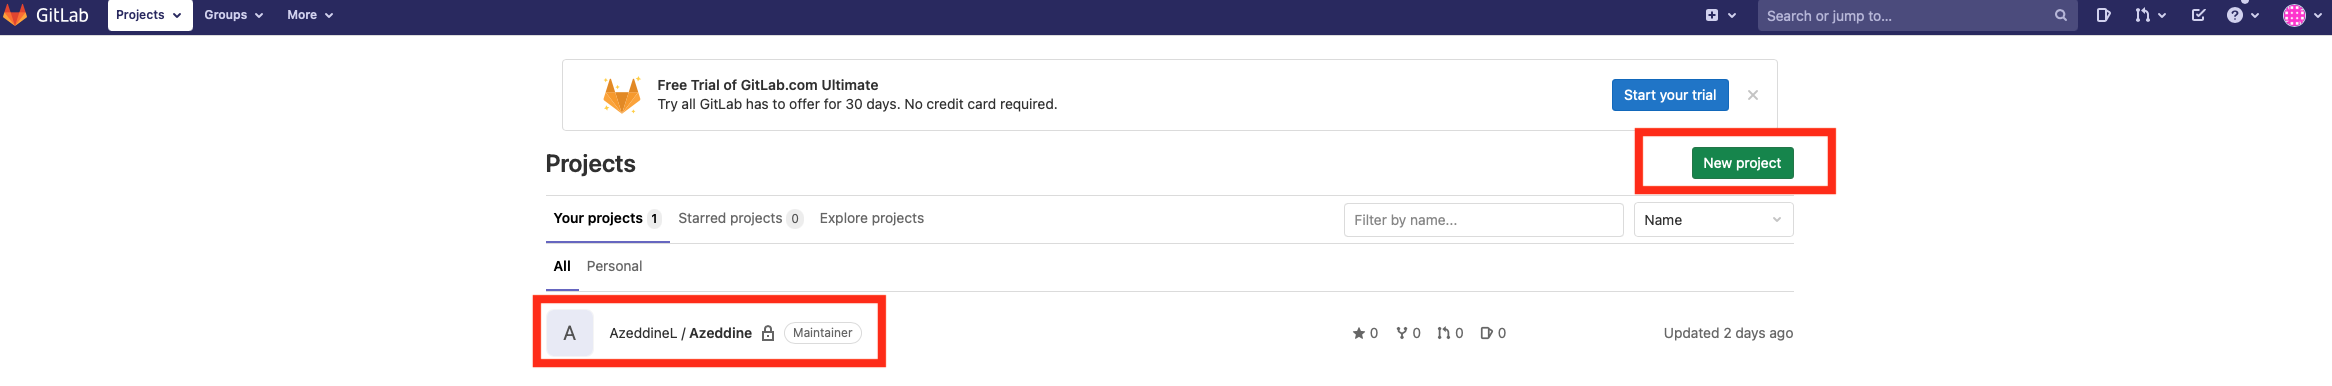
Task: Dismiss the free trial banner
Action: 1752,95
